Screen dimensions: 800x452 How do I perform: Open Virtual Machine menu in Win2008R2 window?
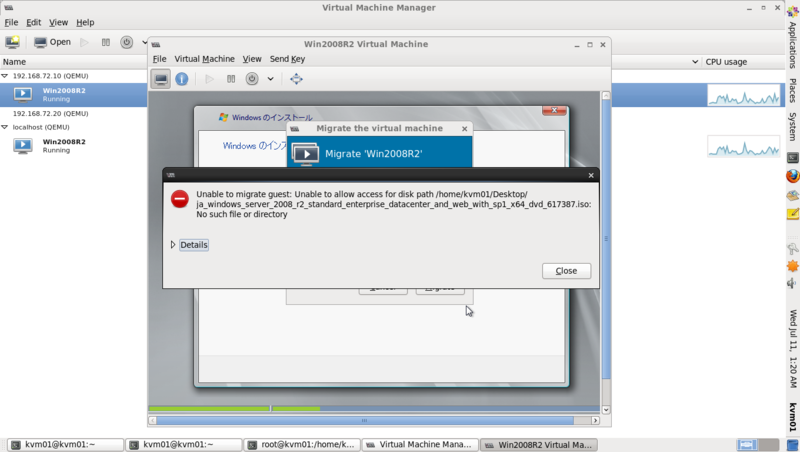[x=205, y=59]
